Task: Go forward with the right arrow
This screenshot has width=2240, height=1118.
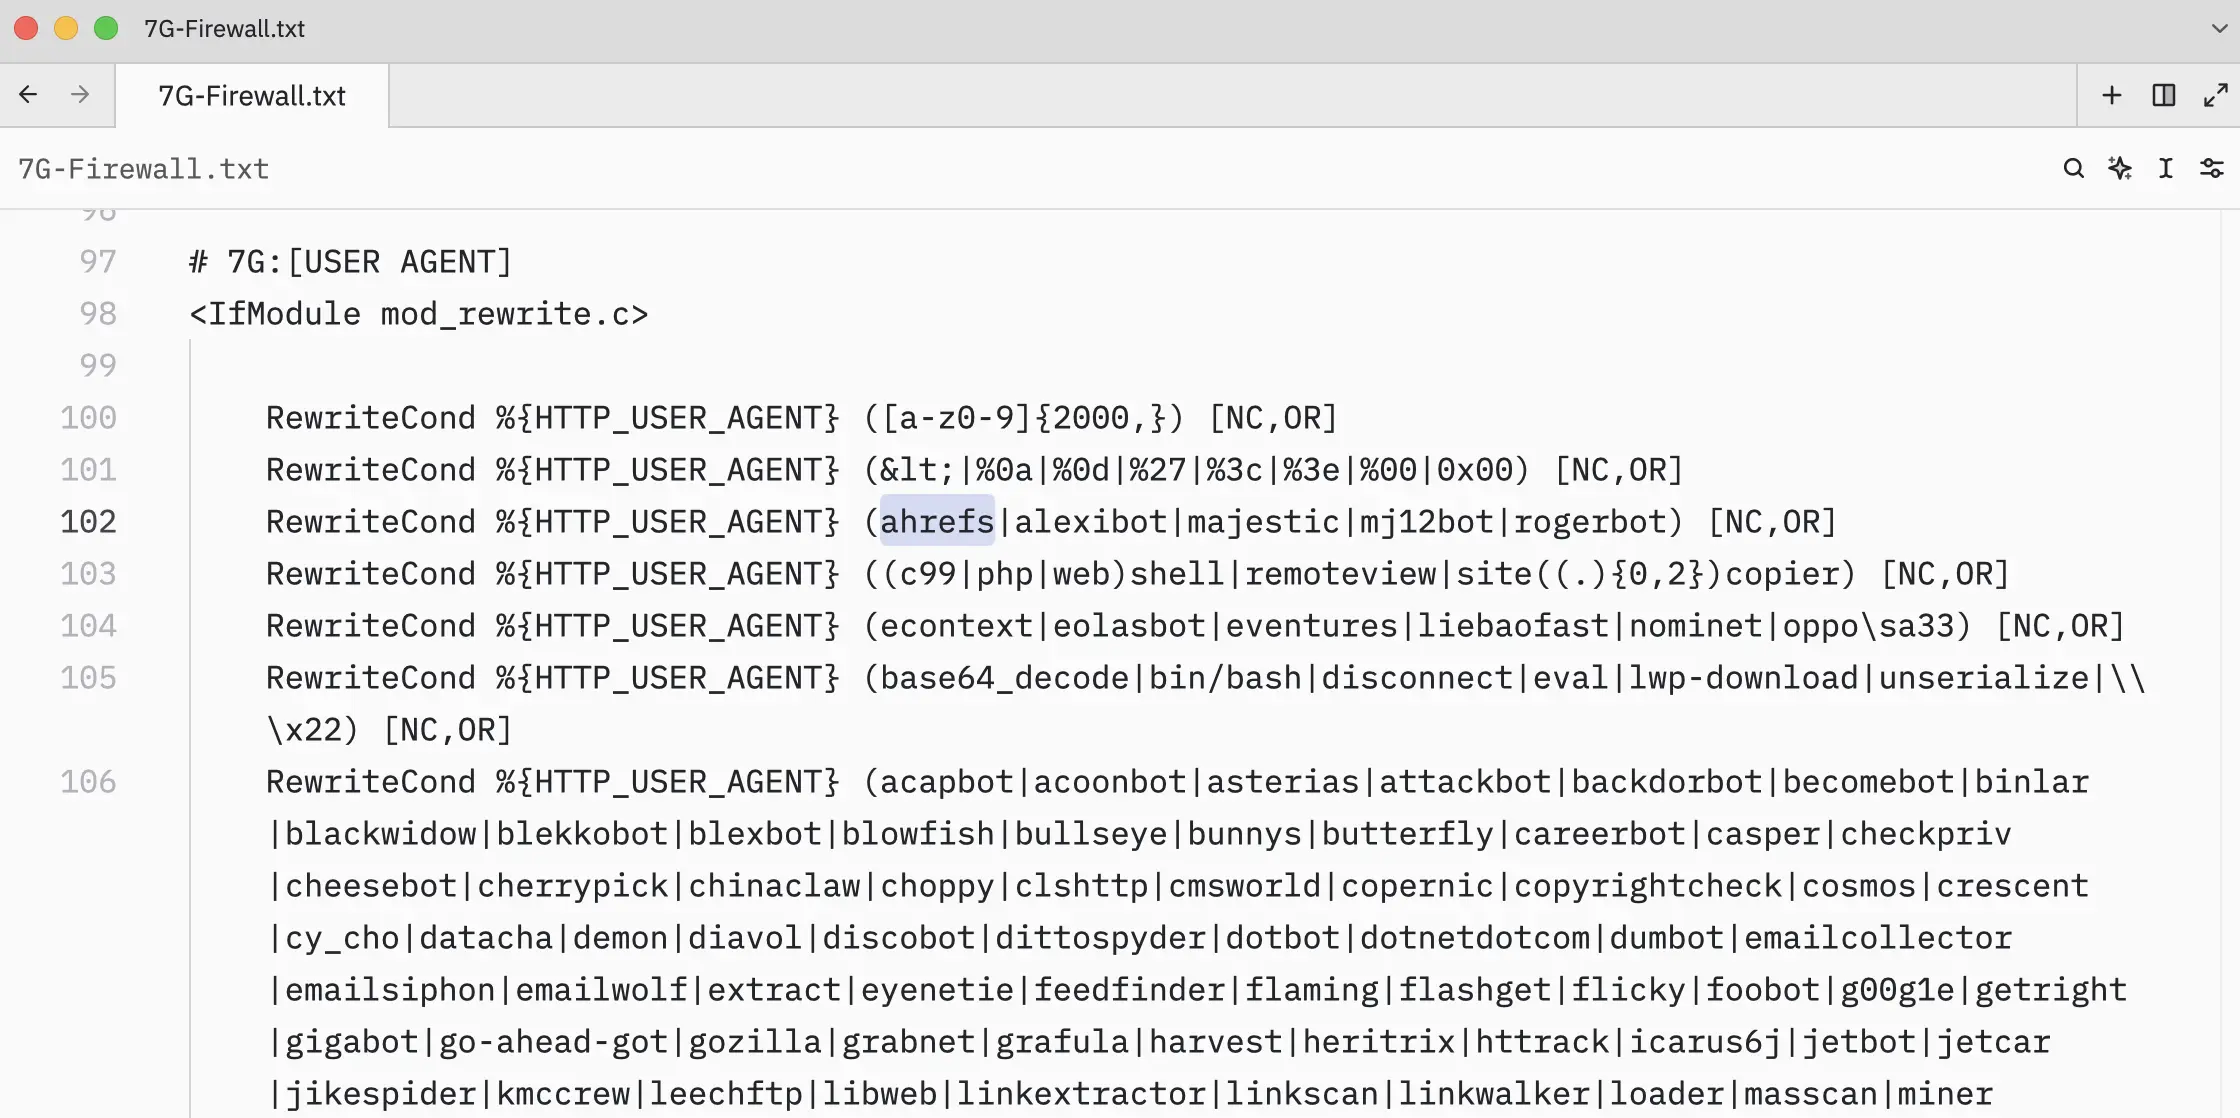Action: (x=80, y=95)
